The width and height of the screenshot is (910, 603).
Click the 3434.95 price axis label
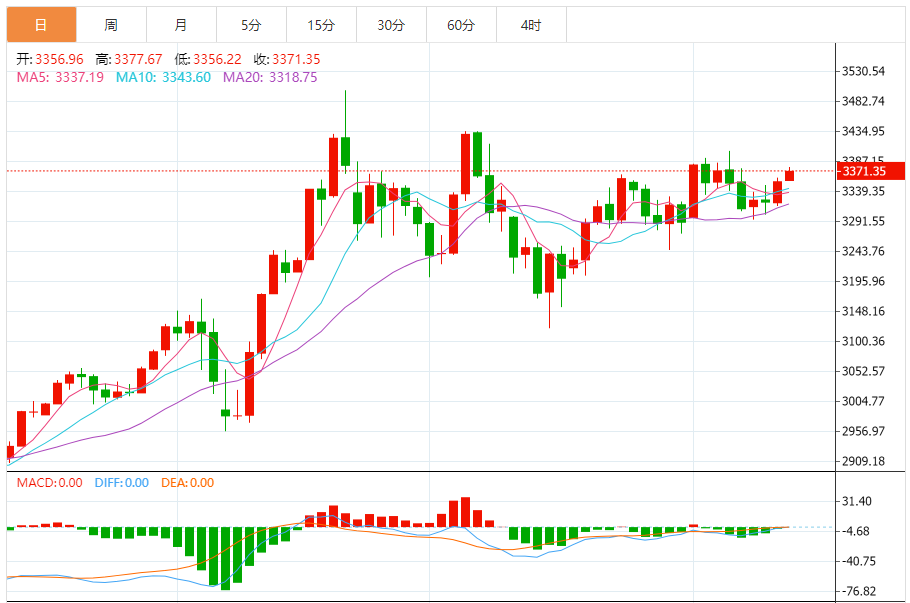(x=864, y=131)
